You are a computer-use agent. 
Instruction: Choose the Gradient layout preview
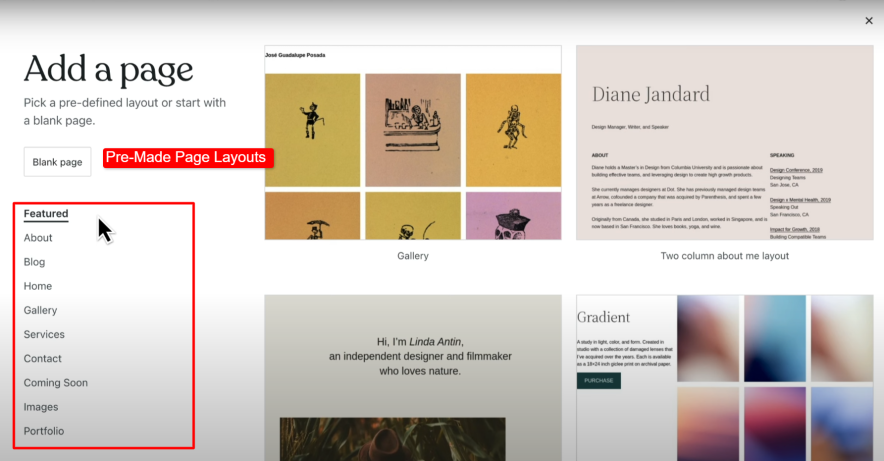point(724,378)
